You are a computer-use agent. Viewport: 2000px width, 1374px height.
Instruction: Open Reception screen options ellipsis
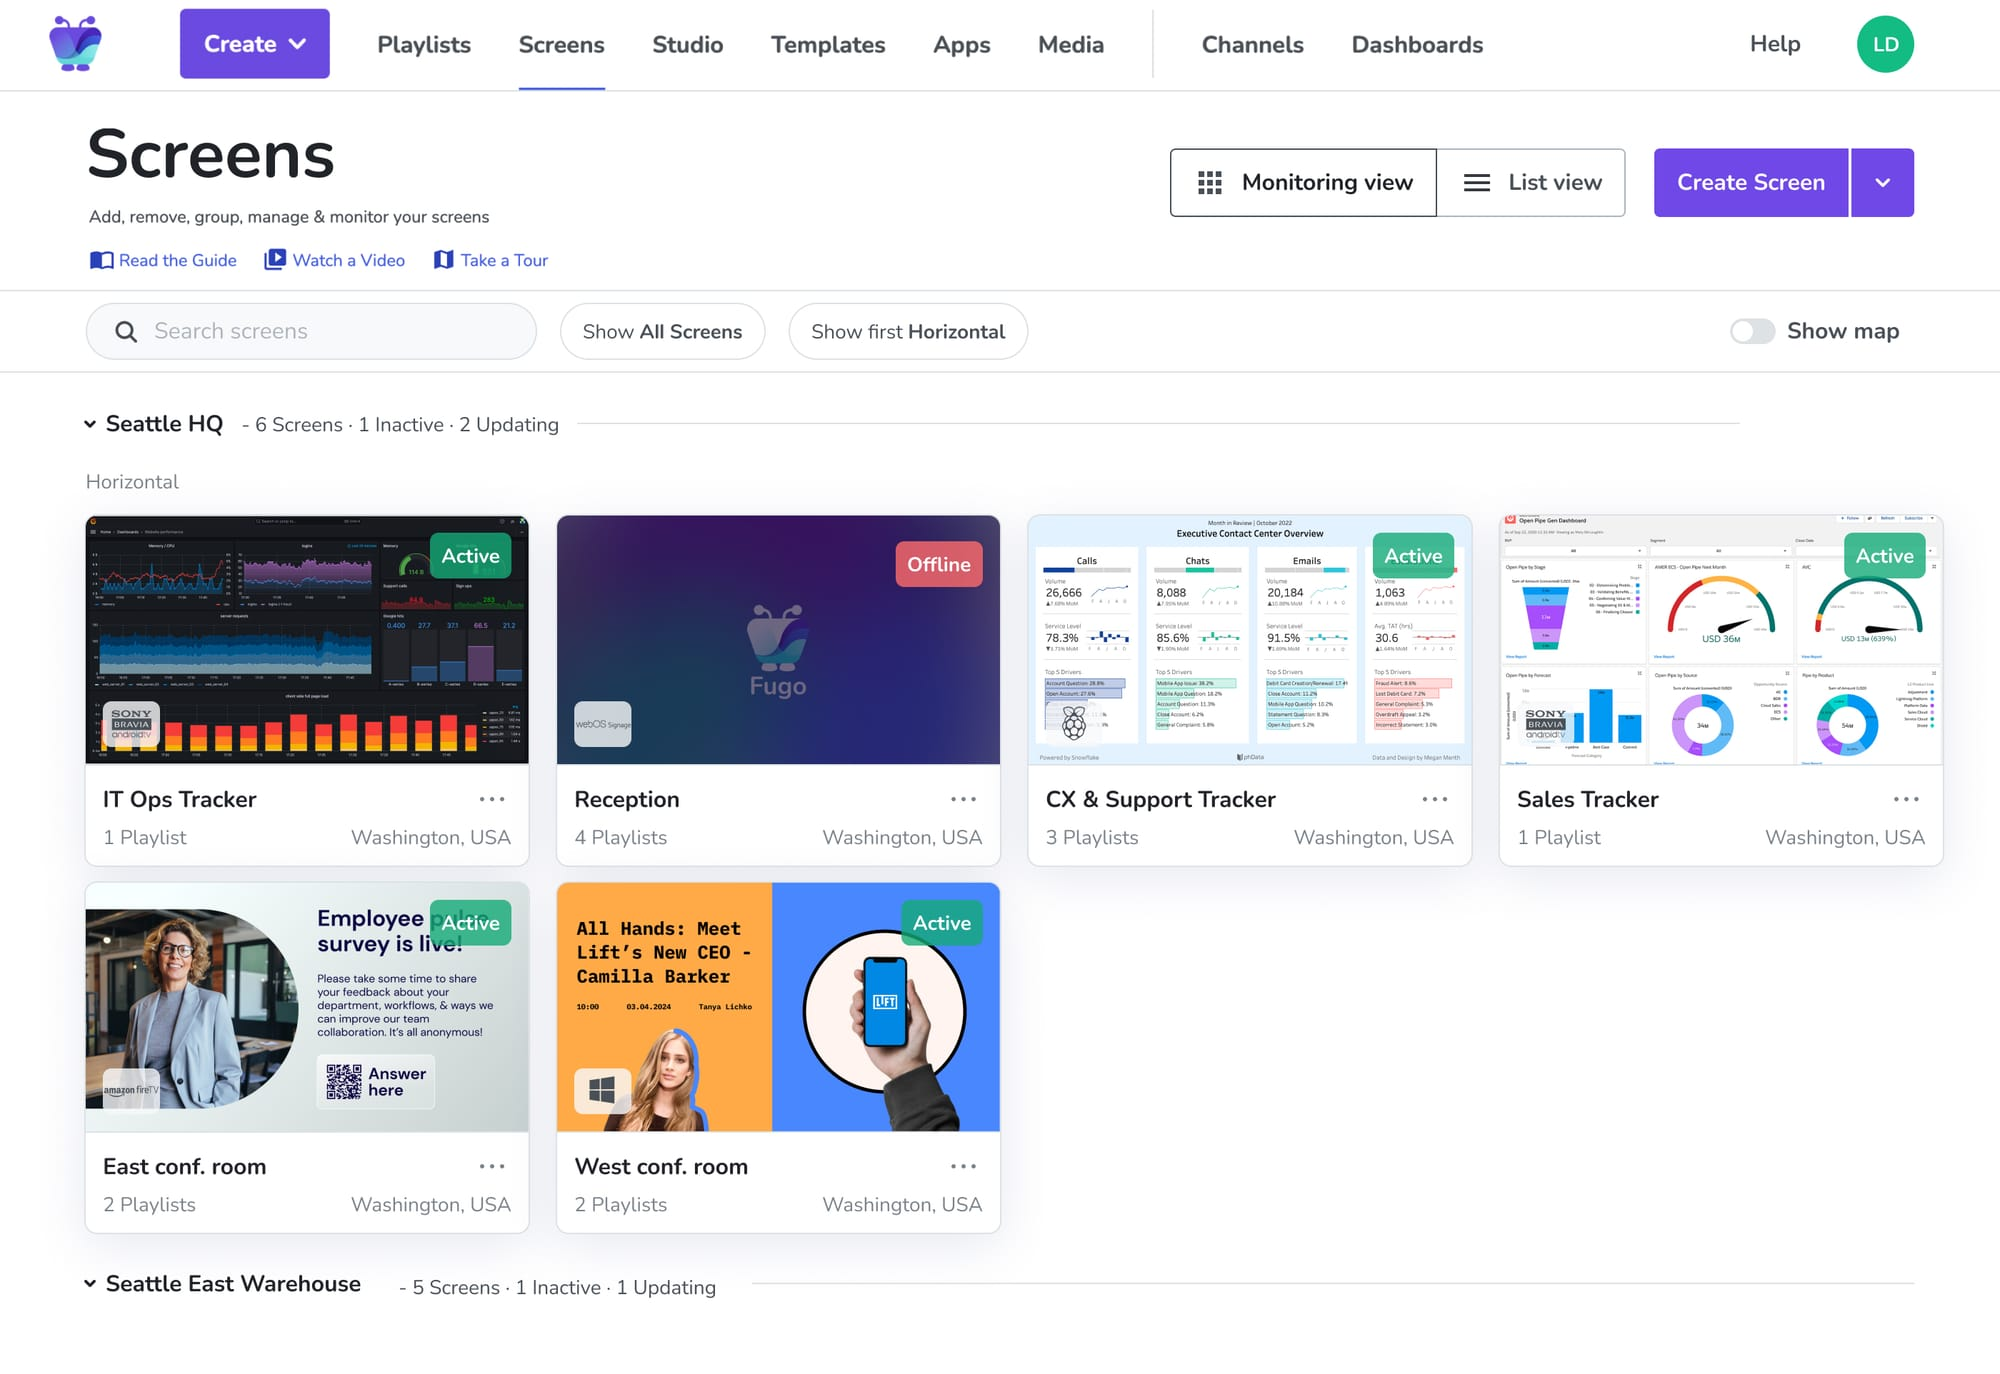(x=963, y=799)
